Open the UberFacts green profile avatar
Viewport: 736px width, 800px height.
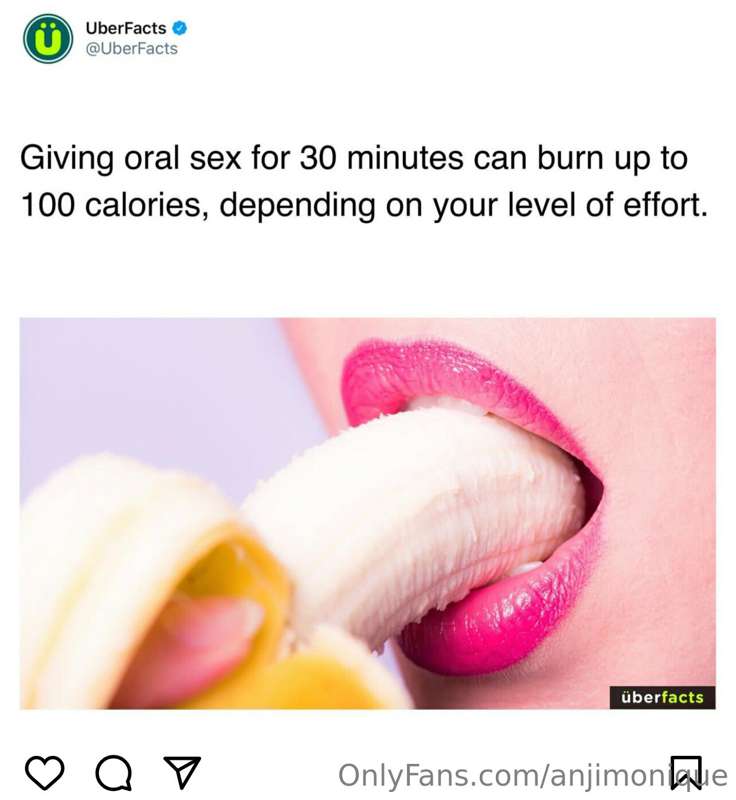point(48,39)
